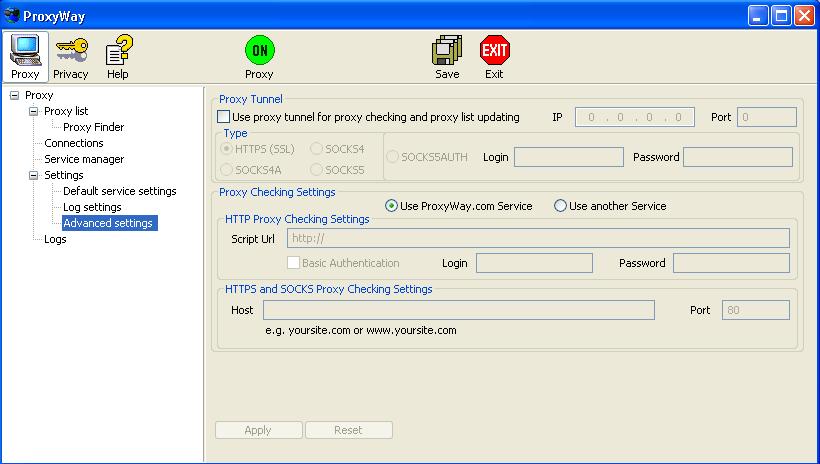The height and width of the screenshot is (464, 820).
Task: Open Logs tree item
Action: [x=55, y=239]
